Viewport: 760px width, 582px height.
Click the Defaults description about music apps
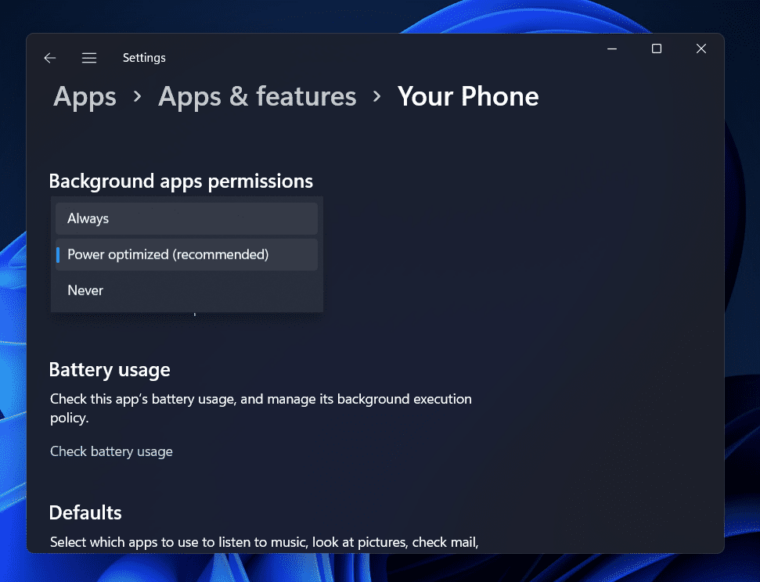[x=264, y=542]
